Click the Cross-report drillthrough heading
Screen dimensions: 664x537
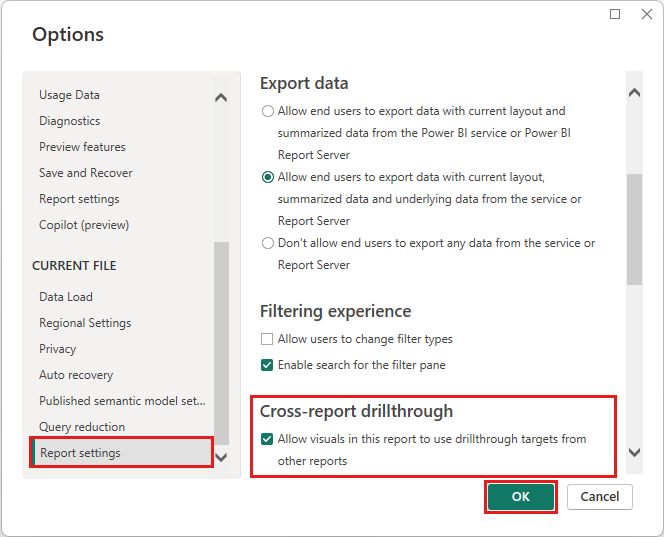356,412
